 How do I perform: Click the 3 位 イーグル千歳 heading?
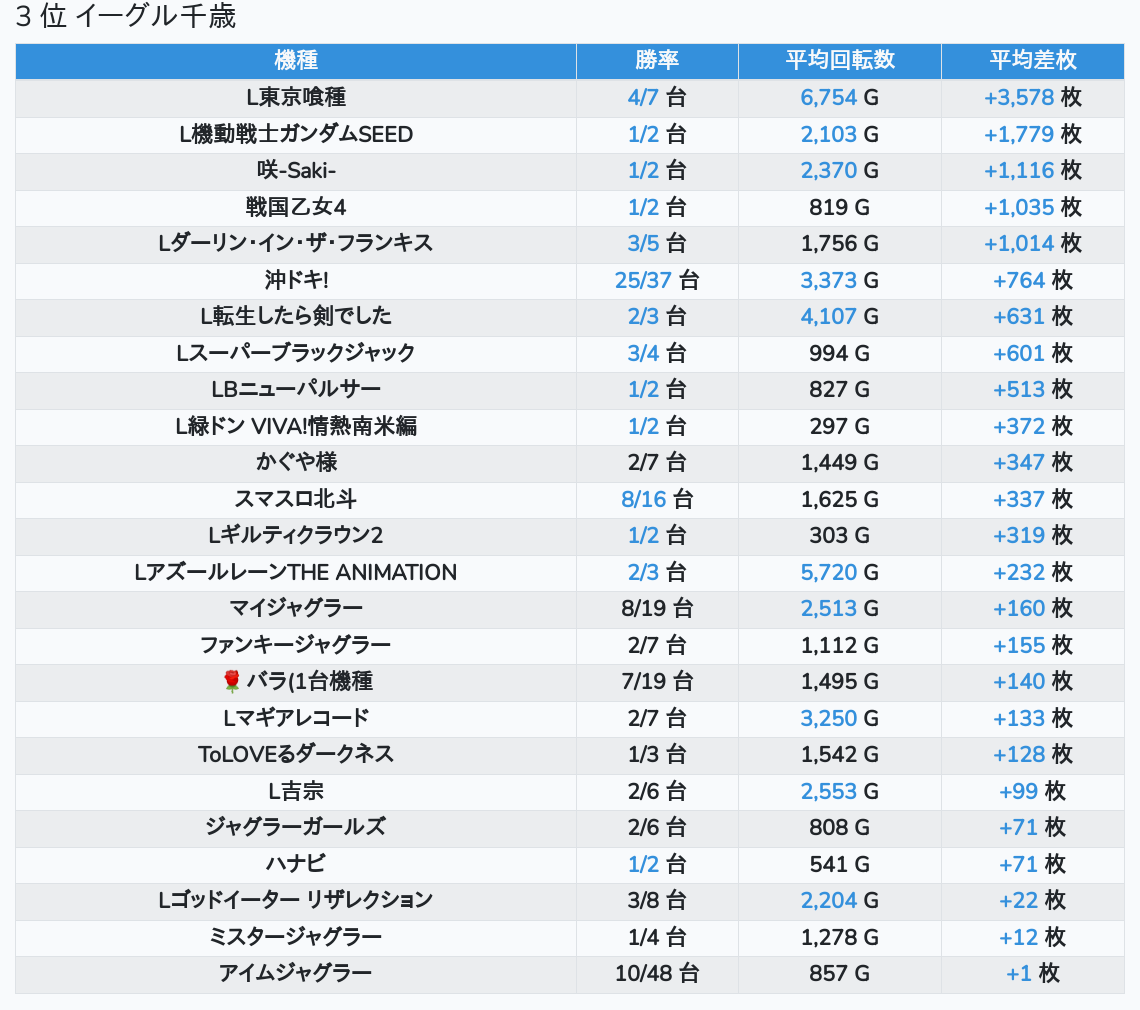point(126,16)
